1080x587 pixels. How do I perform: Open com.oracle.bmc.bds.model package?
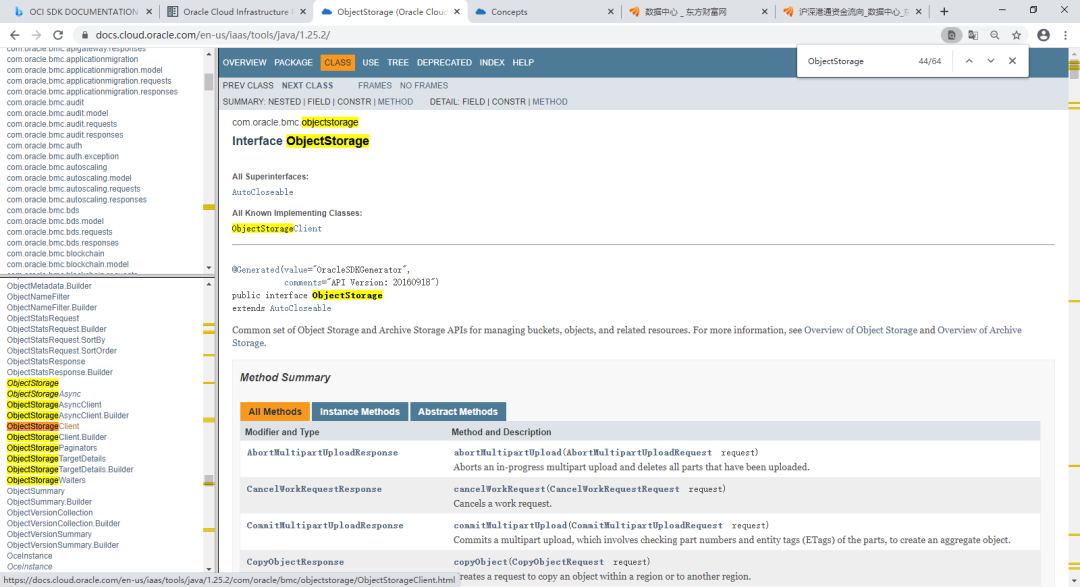[55, 221]
